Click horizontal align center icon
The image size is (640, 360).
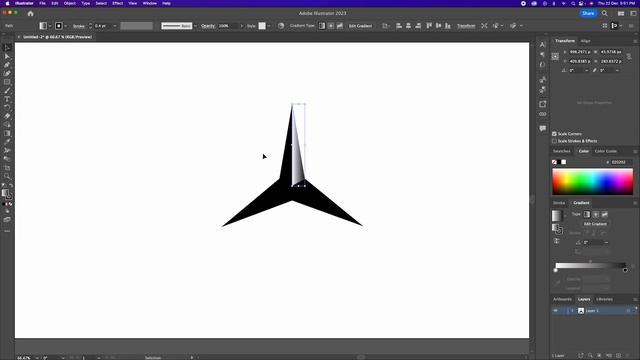(408, 26)
